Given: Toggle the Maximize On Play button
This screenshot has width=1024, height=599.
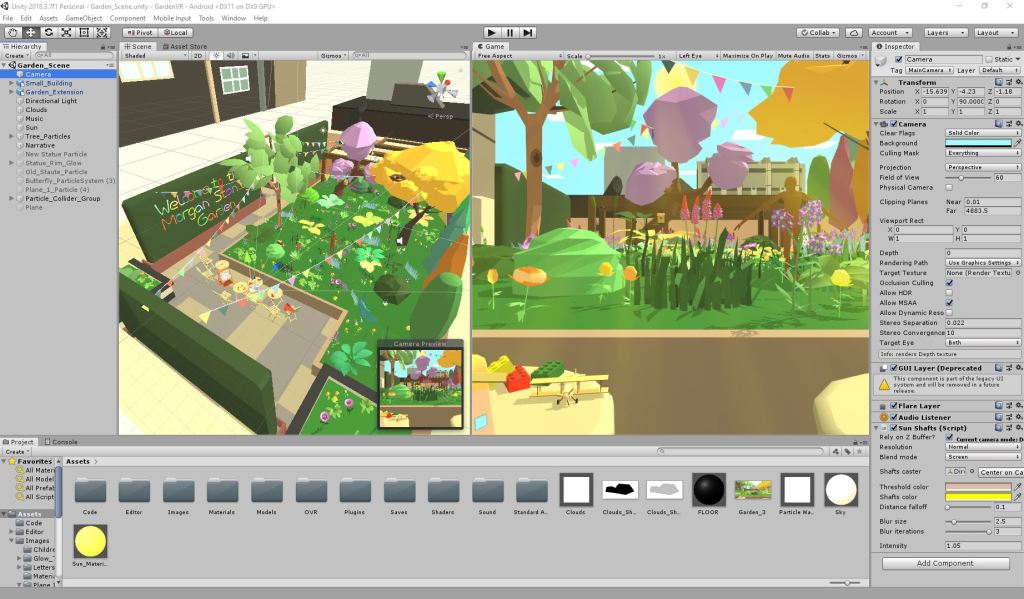Looking at the screenshot, I should tap(746, 56).
